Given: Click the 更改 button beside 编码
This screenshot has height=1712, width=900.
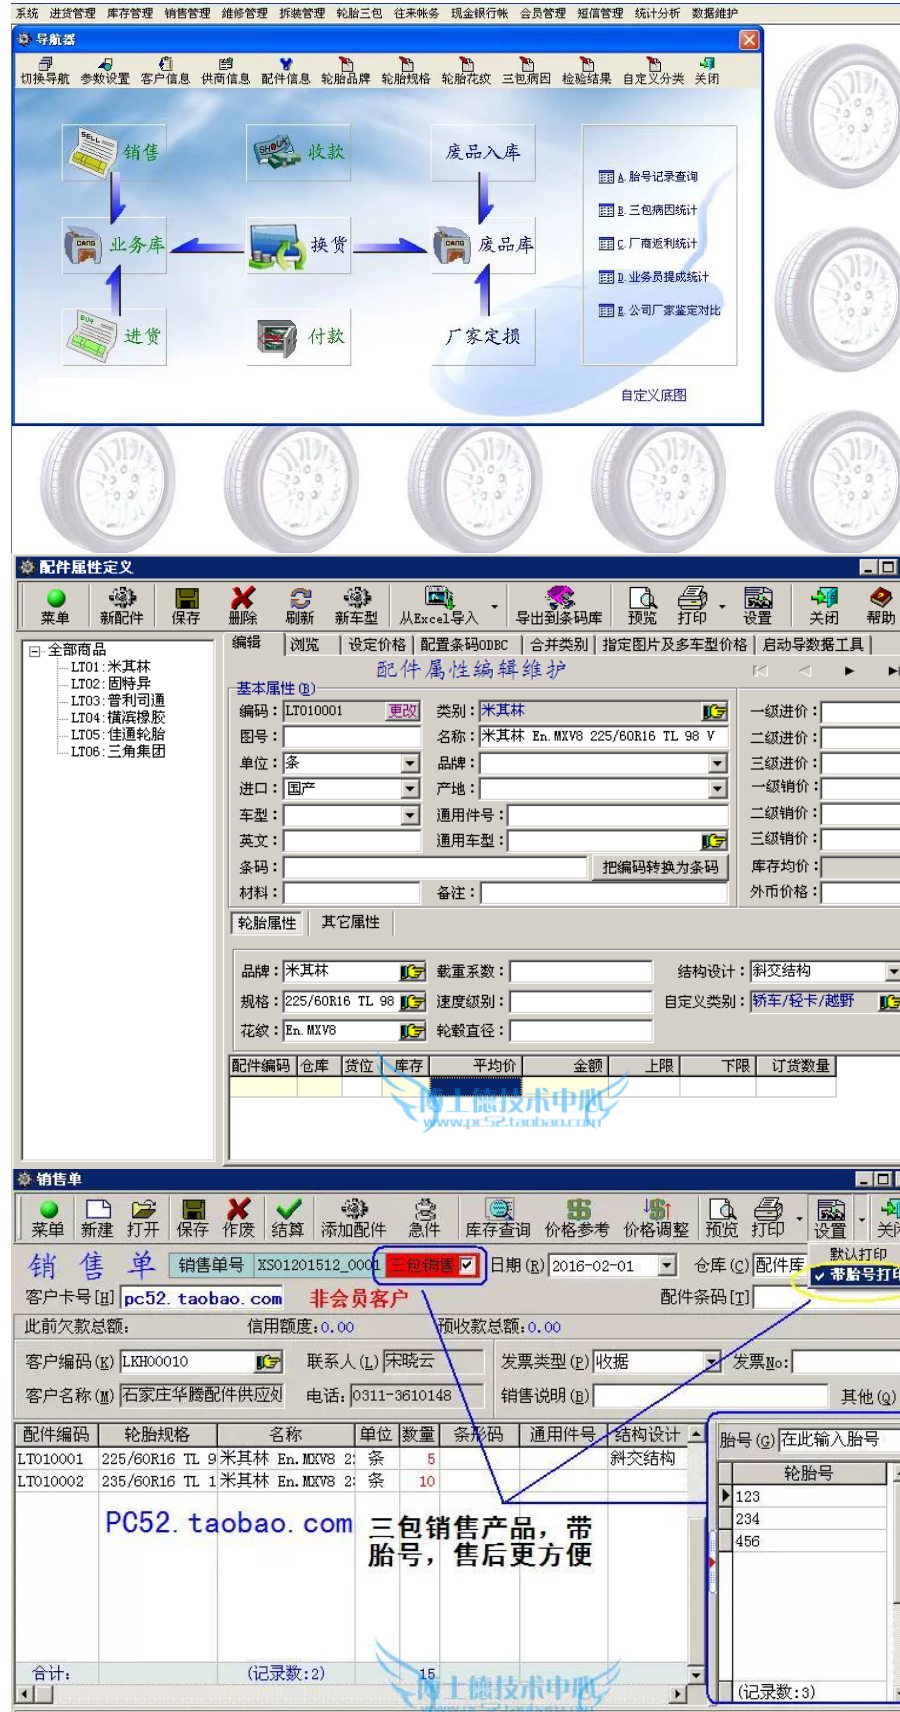Looking at the screenshot, I should pos(403,711).
